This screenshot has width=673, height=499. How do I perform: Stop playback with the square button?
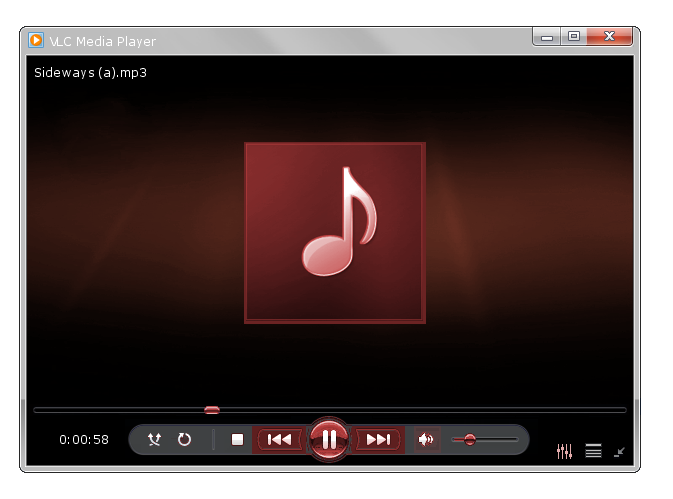click(x=237, y=439)
